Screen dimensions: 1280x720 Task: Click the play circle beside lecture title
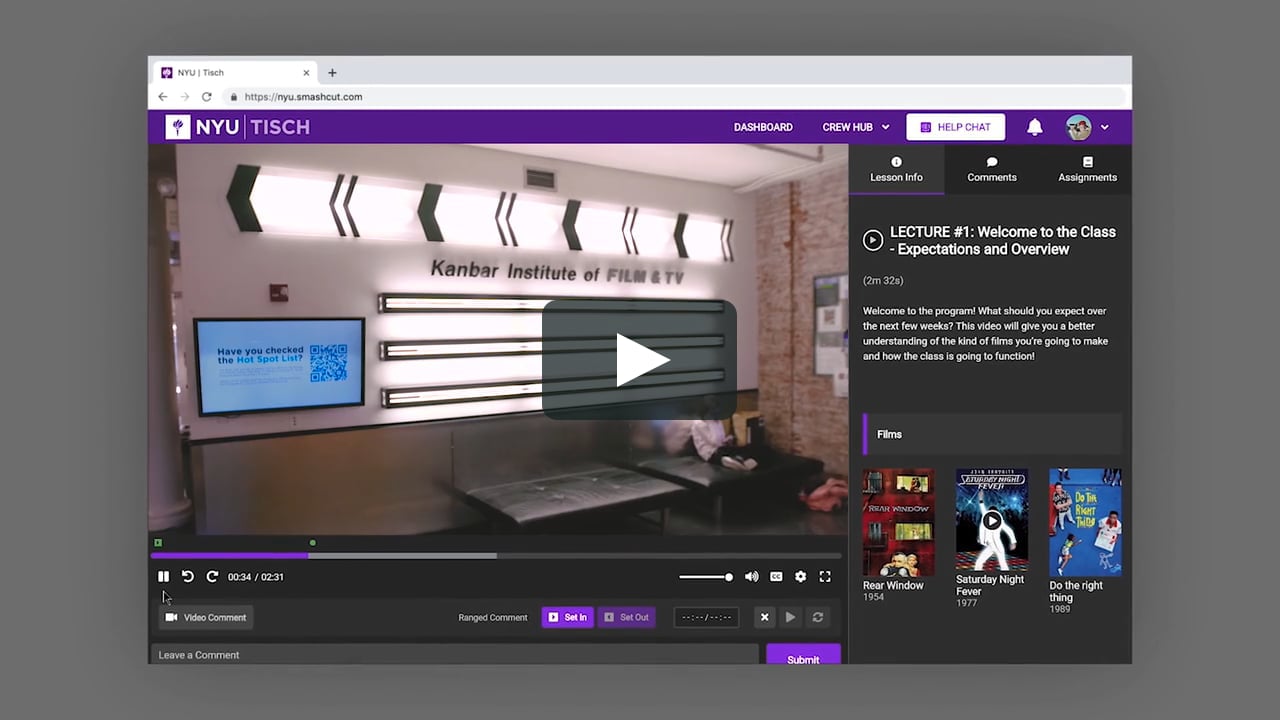pos(873,240)
